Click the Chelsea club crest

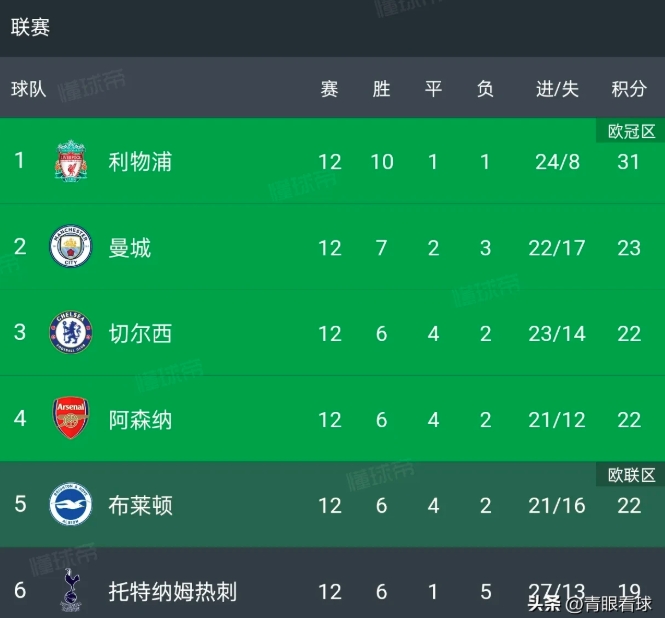coord(71,333)
